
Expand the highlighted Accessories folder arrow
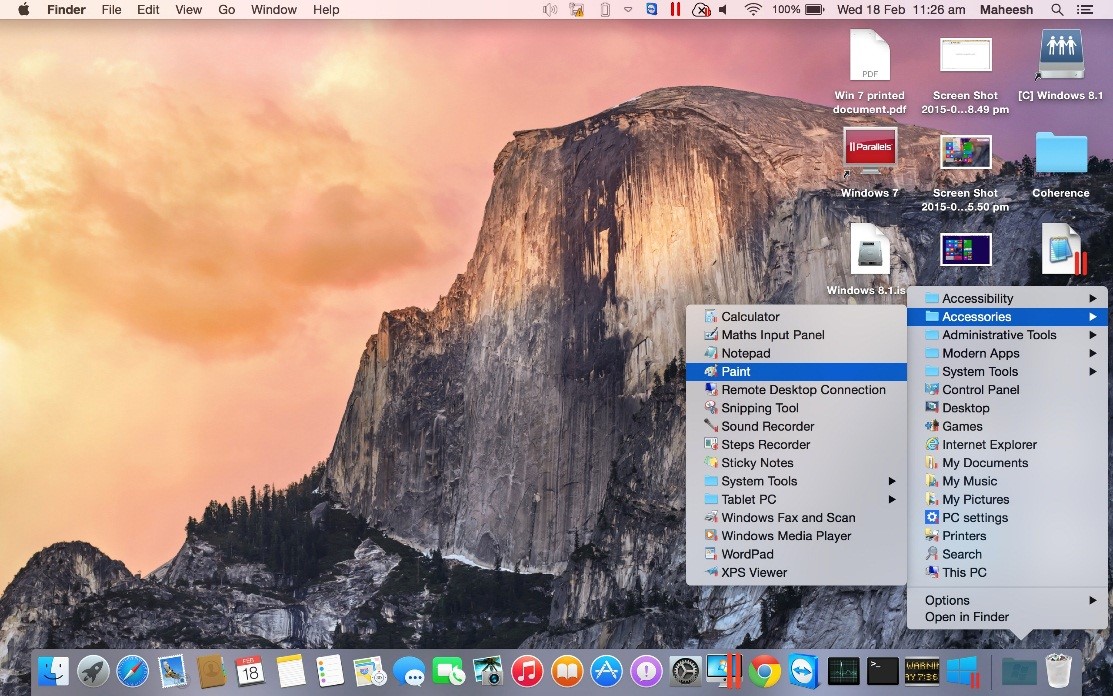pos(1093,316)
